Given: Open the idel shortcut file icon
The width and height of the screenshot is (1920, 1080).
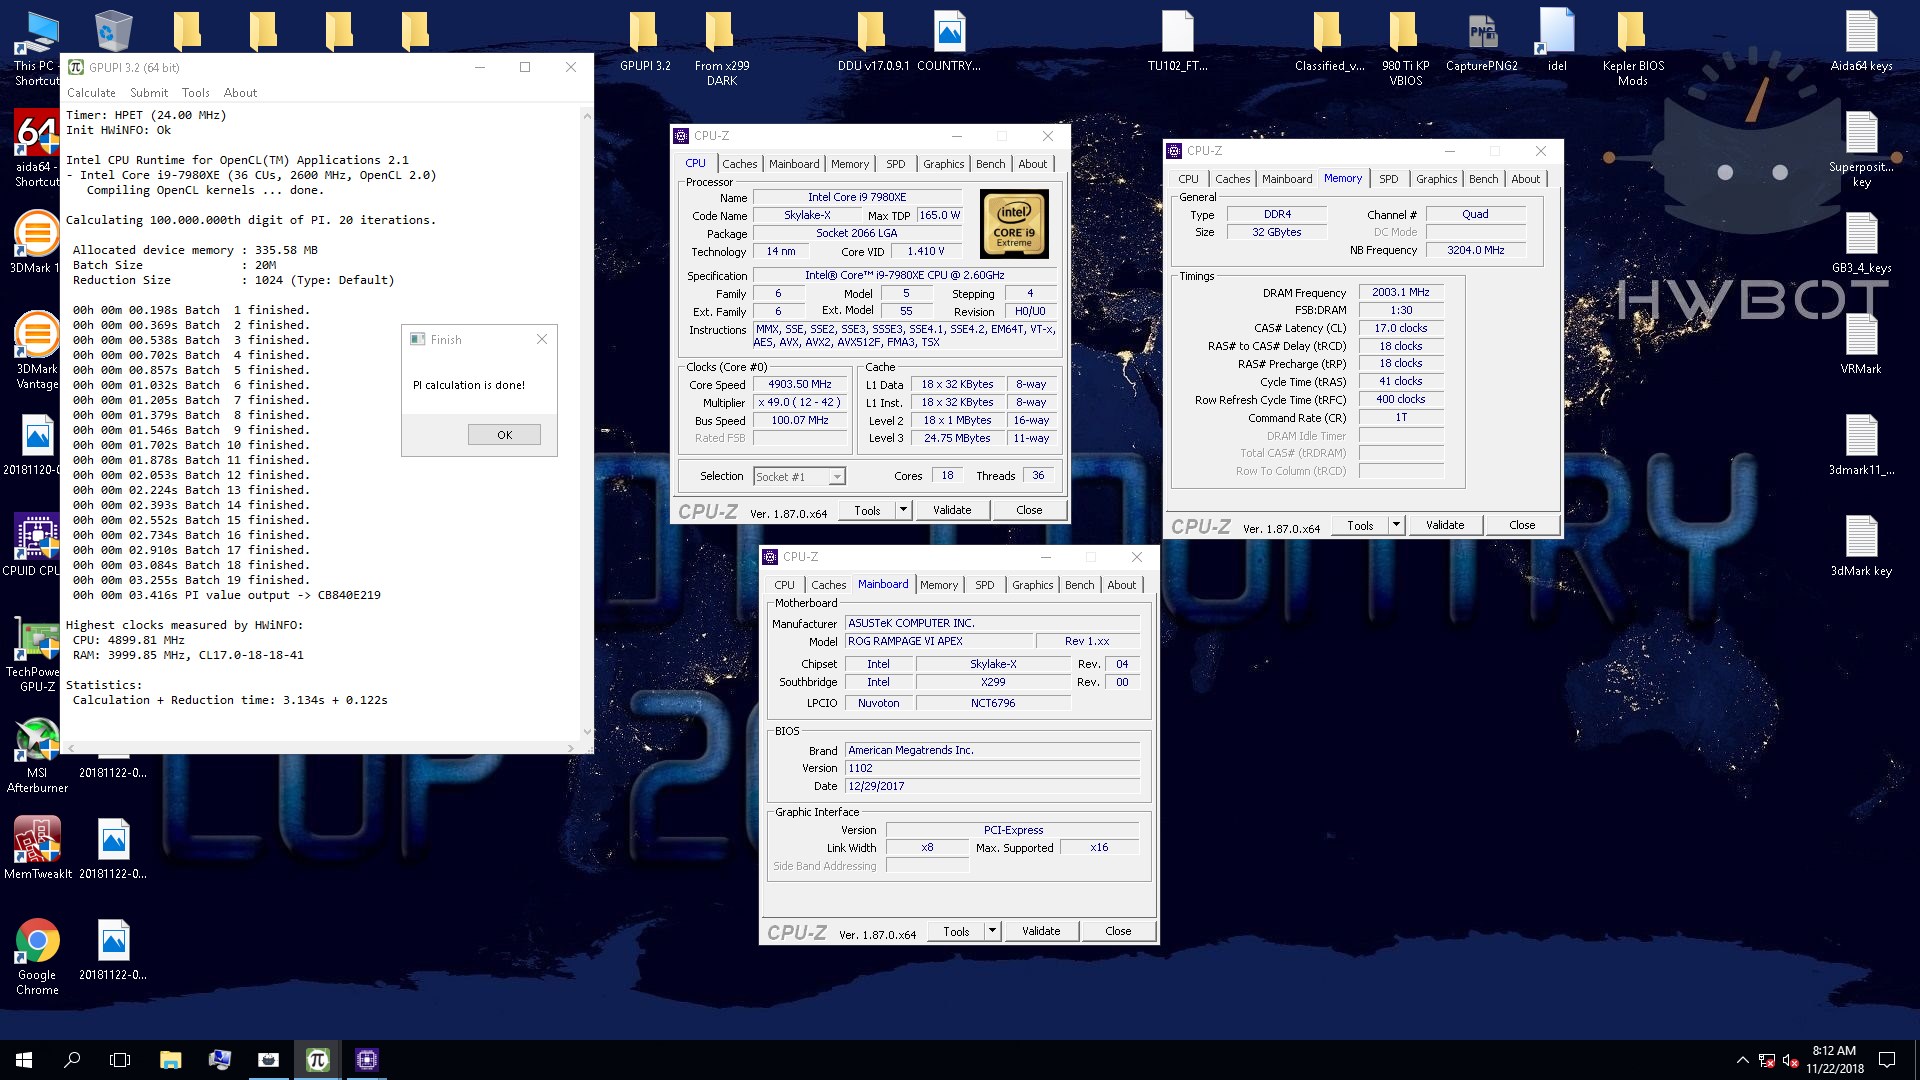Looking at the screenshot, I should [x=1557, y=31].
